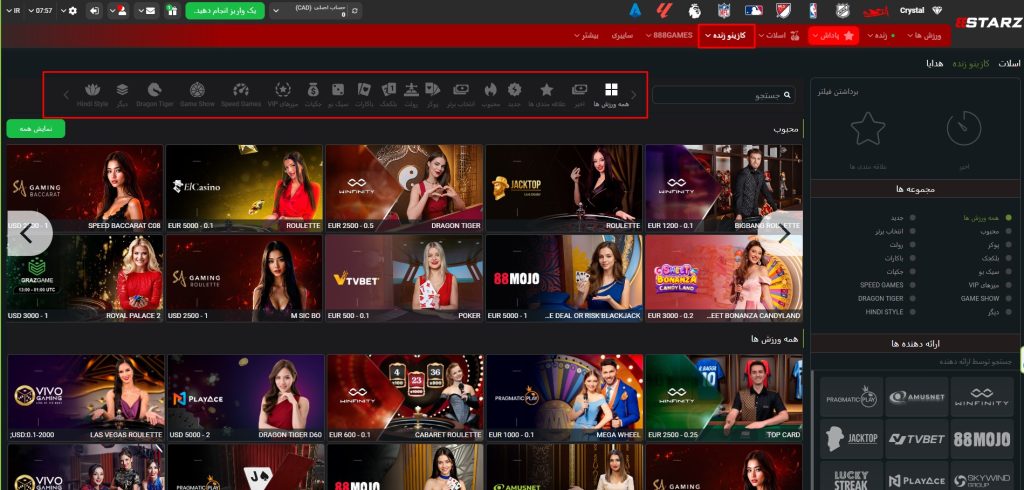1024x490 pixels.
Task: Open the Hindi Style lotus category icon
Action: (x=93, y=90)
